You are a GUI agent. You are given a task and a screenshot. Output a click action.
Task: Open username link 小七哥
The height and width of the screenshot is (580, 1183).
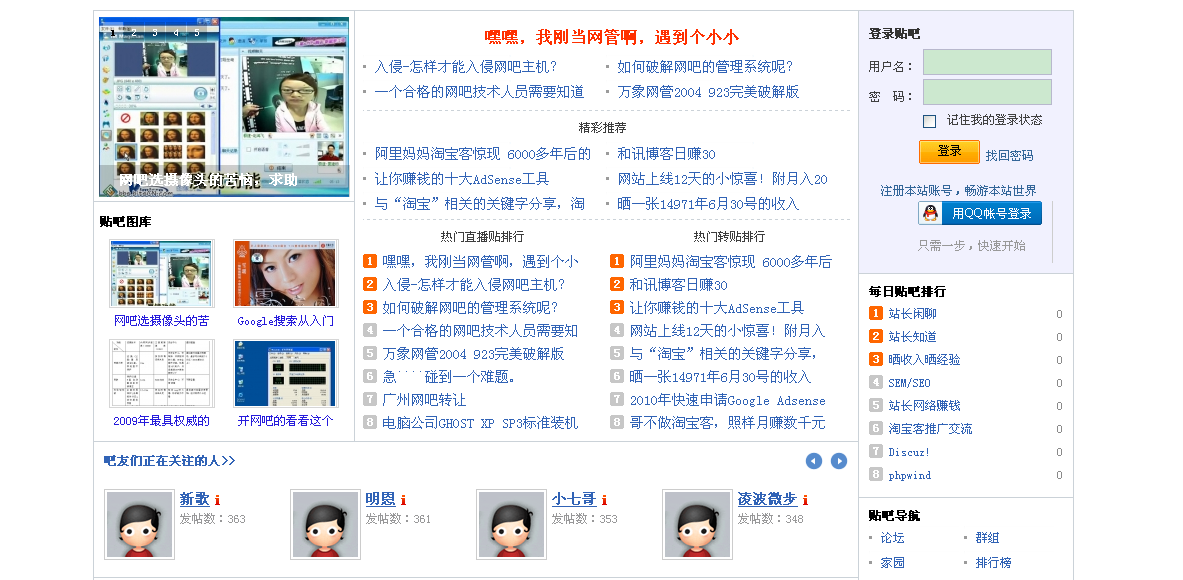coord(573,499)
